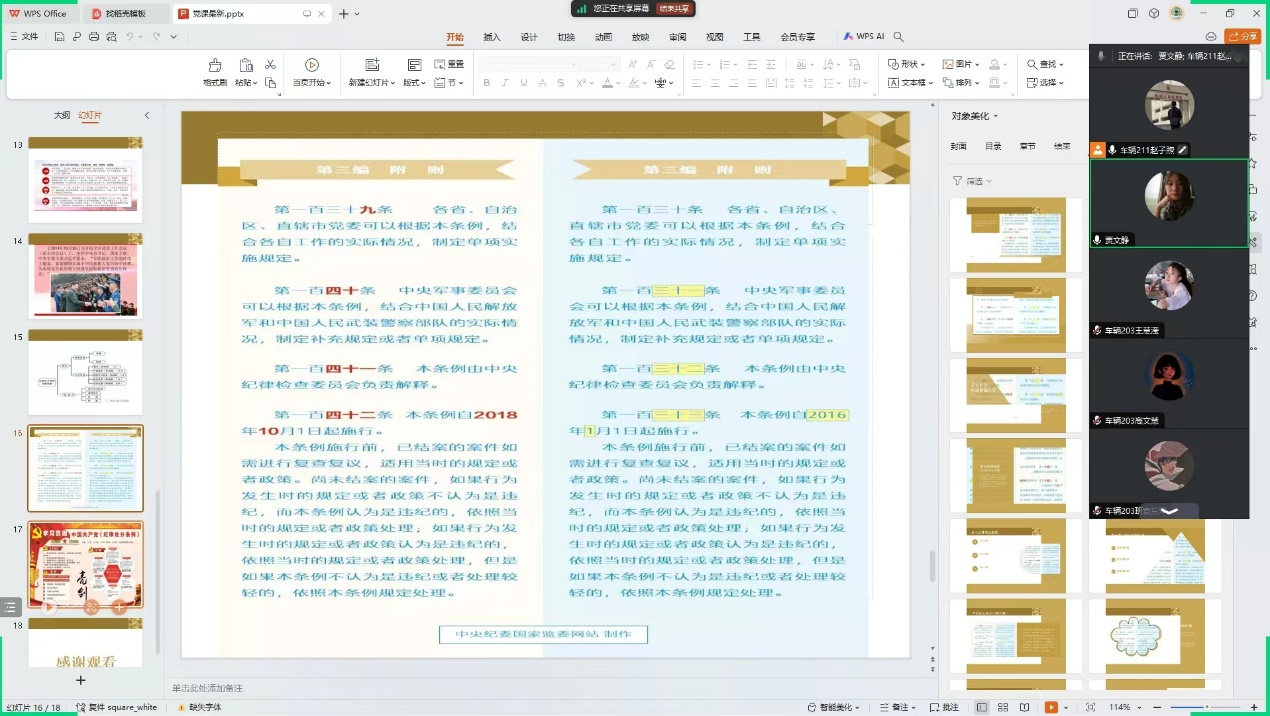
Task: Toggle Bold text formatting
Action: [487, 83]
